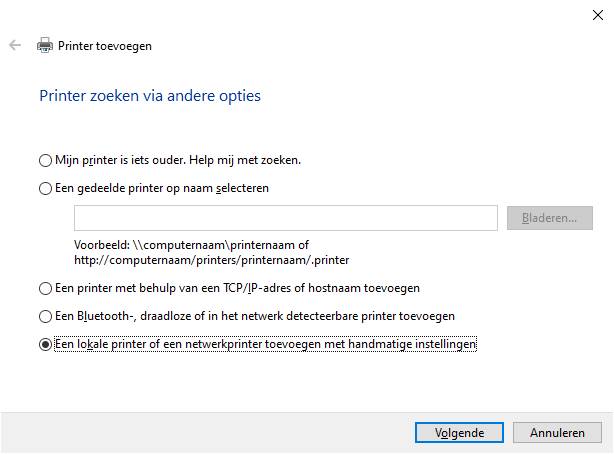Click the 'netwerkprinter toevoegen met handmatige instellingen' label
Viewport: 614px width, 454px height.
coord(330,344)
